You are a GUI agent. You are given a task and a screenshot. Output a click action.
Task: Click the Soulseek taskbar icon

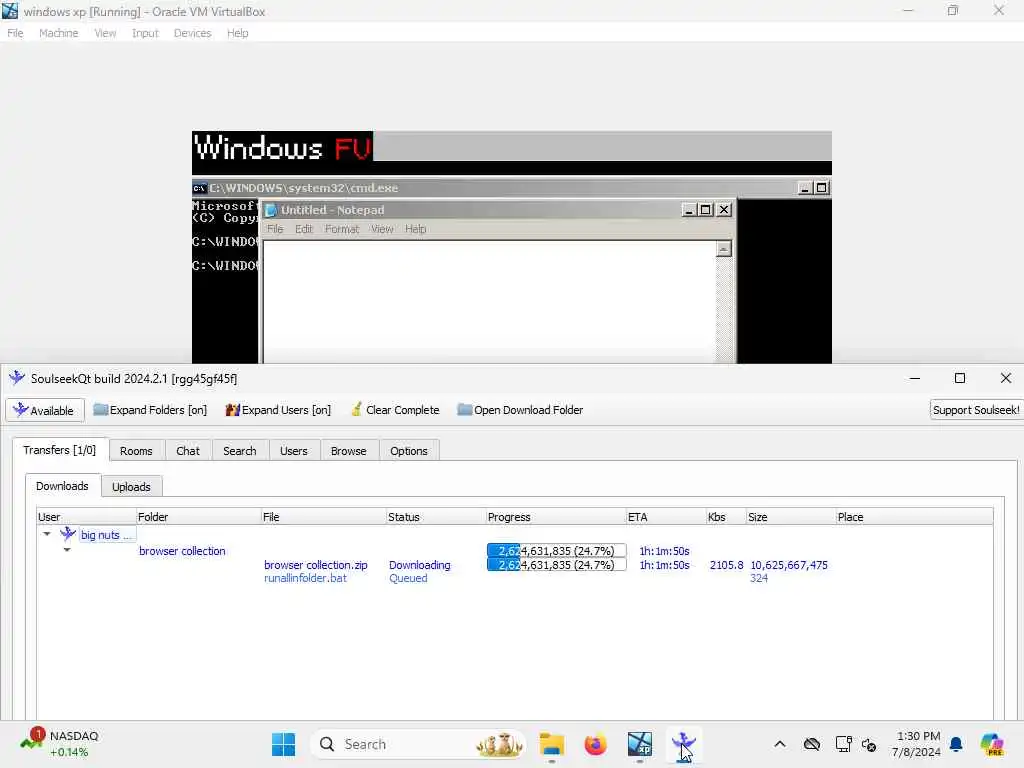pyautogui.click(x=683, y=744)
